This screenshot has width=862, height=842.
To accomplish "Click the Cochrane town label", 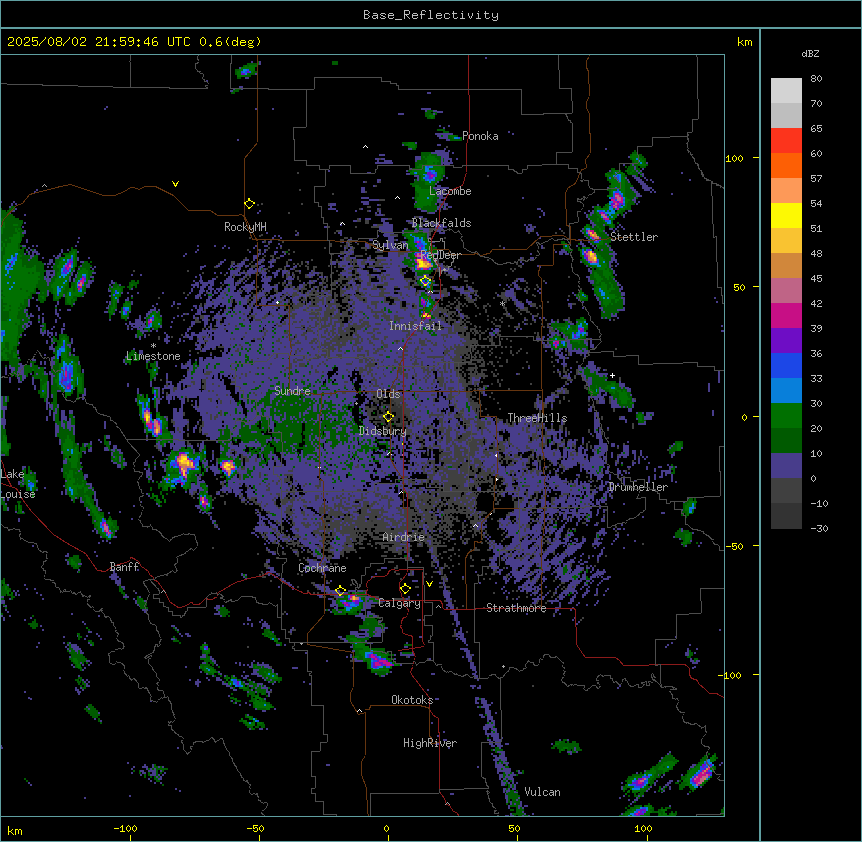I will pyautogui.click(x=322, y=568).
